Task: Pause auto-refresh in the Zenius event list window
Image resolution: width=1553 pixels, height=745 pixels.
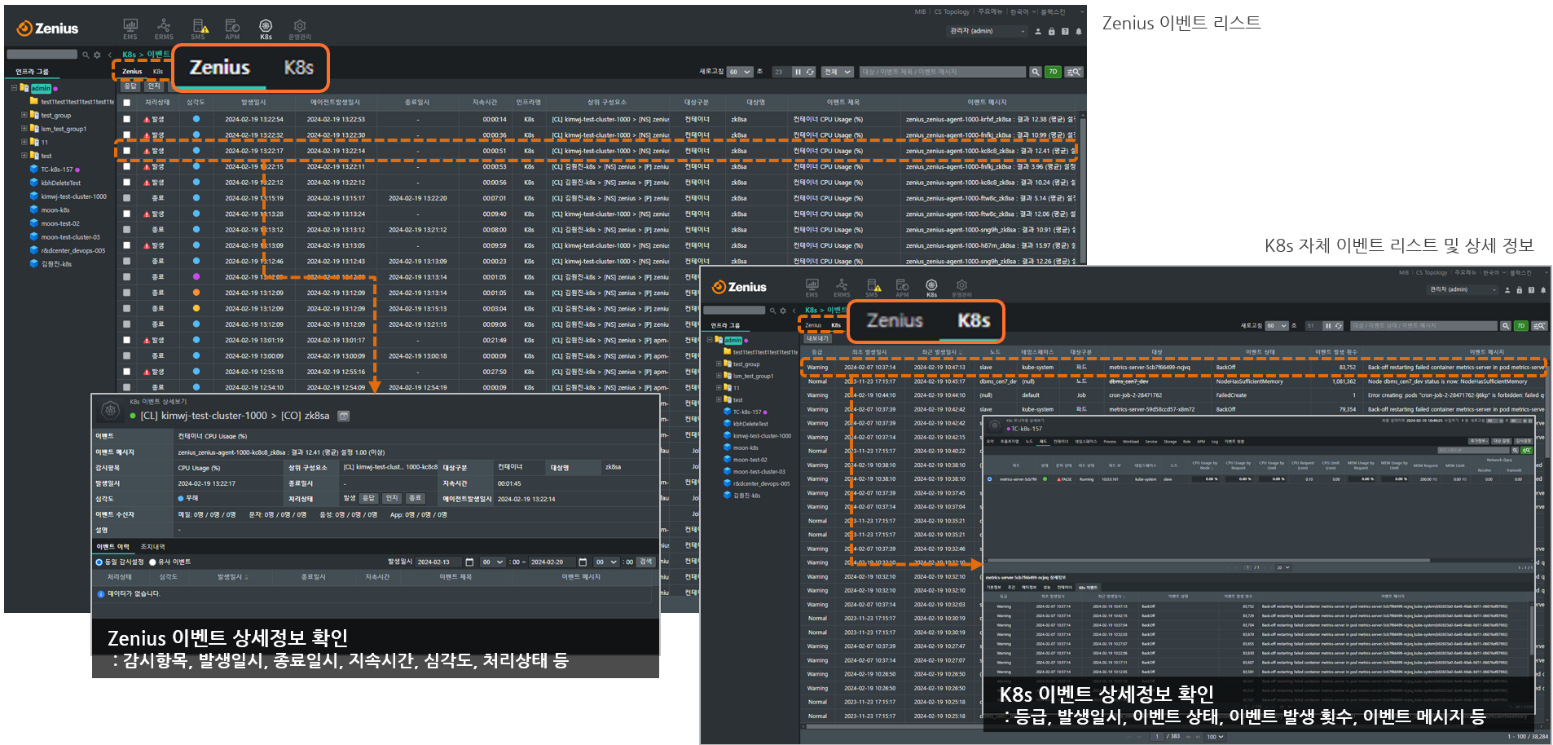Action: point(798,72)
